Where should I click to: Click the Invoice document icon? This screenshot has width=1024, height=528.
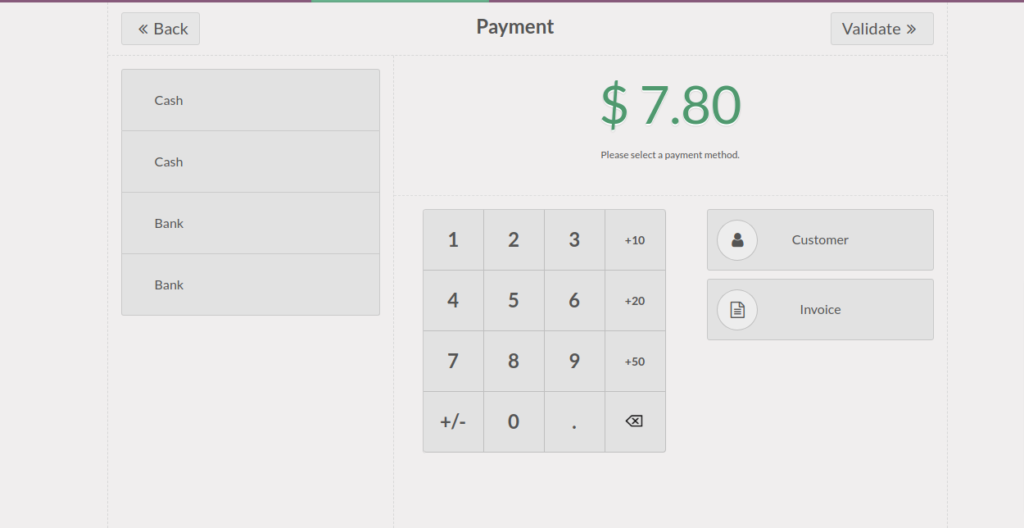(x=737, y=310)
